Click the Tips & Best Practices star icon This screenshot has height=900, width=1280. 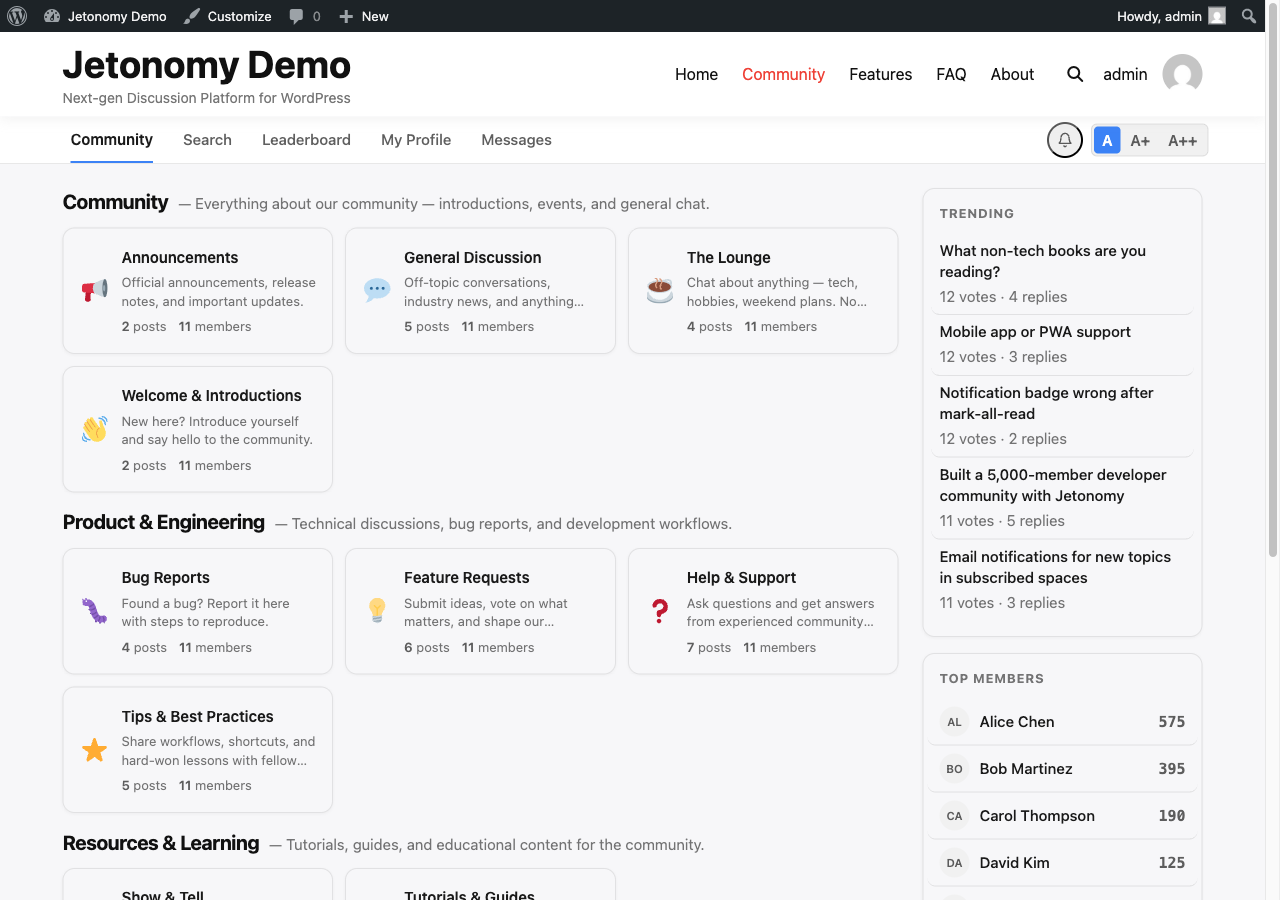pos(94,750)
